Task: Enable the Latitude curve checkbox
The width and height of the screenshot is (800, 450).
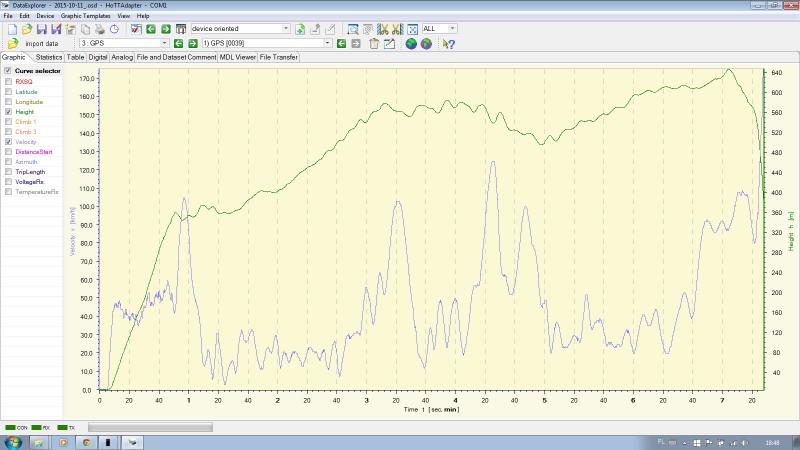Action: click(9, 91)
